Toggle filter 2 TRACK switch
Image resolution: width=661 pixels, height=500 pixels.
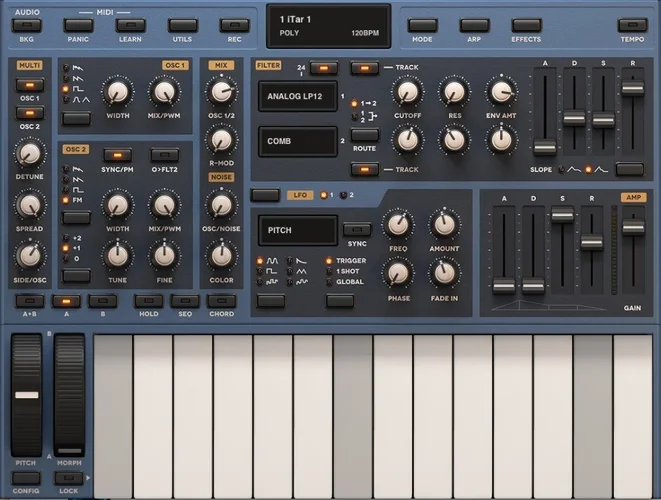(x=365, y=169)
